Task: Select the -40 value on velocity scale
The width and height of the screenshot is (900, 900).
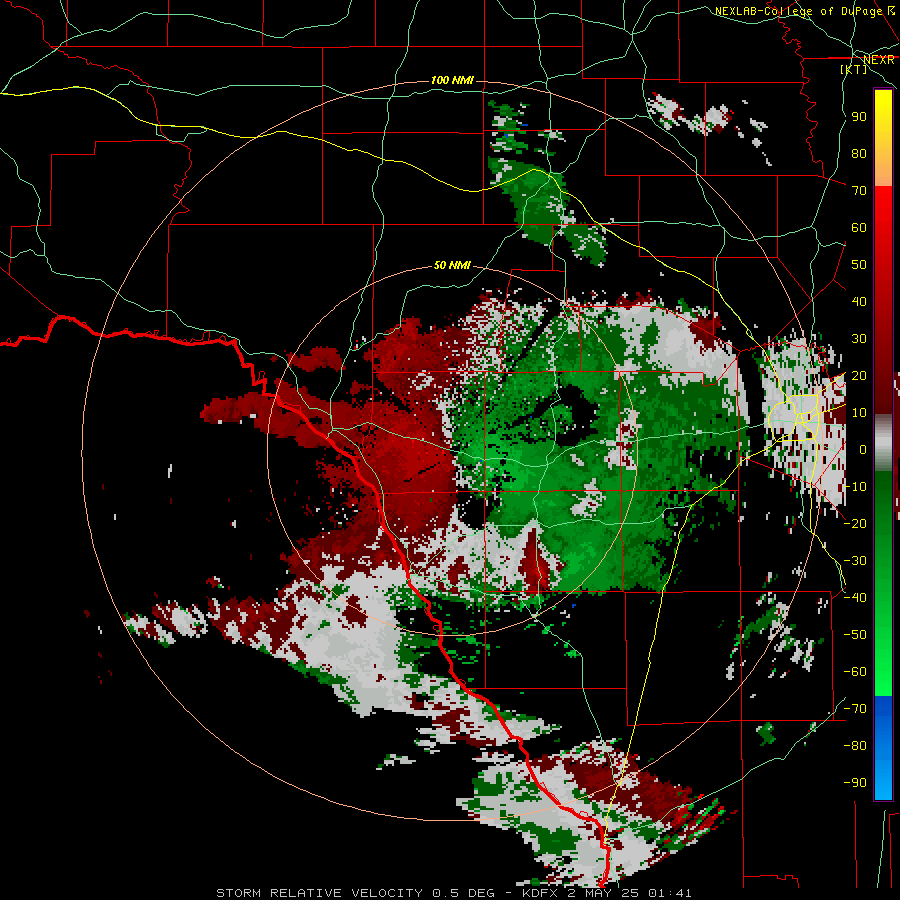Action: click(855, 598)
